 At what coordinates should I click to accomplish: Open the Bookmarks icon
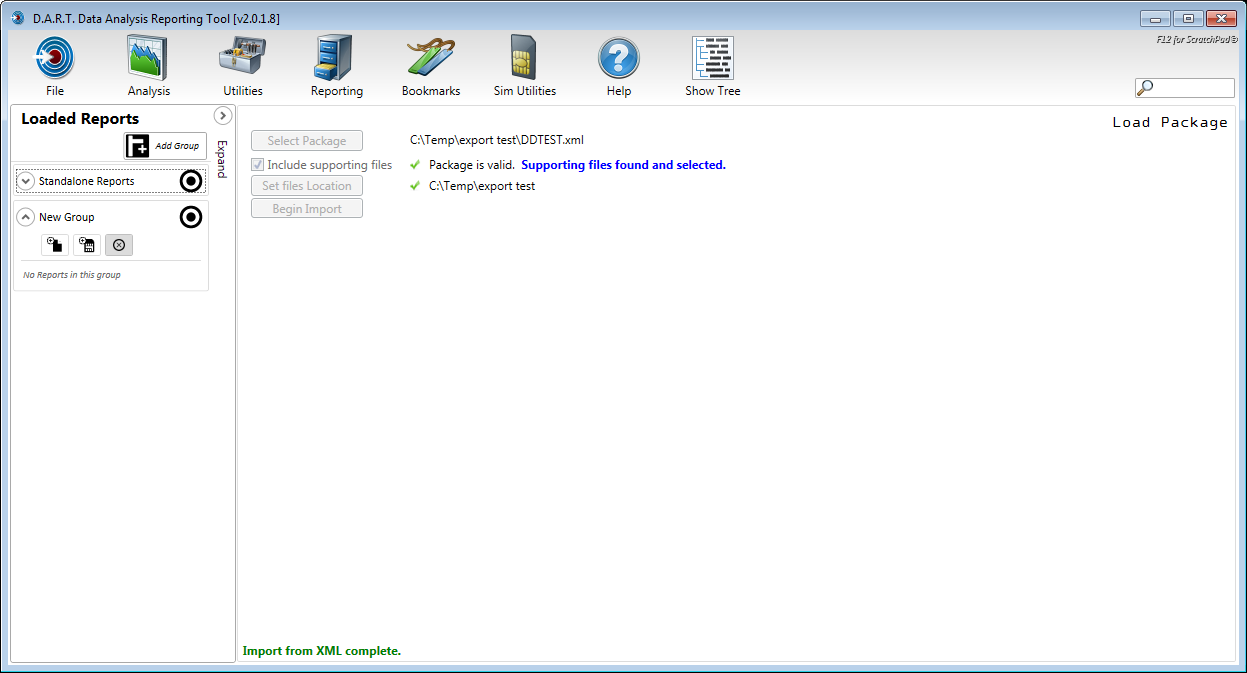(x=431, y=58)
